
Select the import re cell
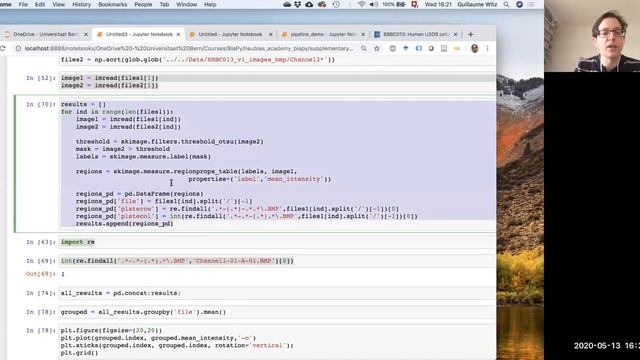(x=278, y=242)
